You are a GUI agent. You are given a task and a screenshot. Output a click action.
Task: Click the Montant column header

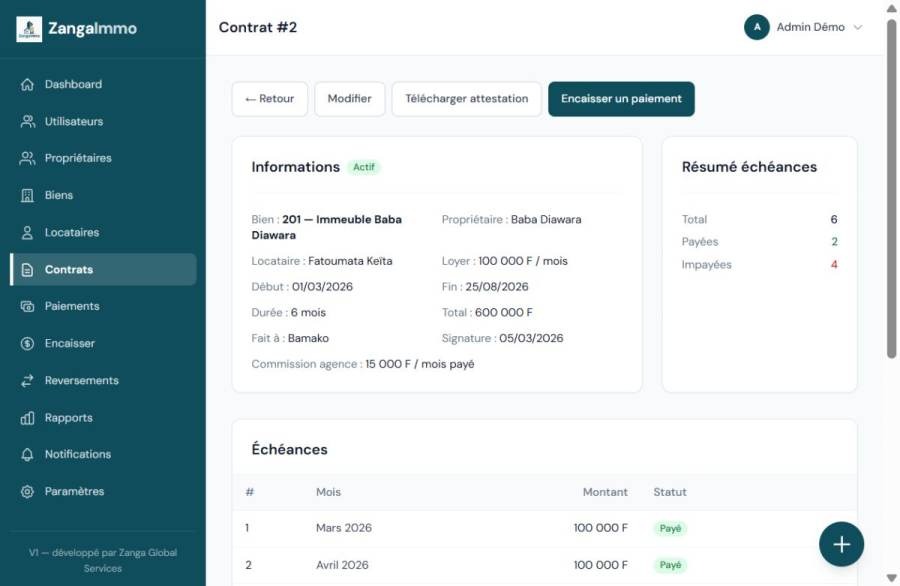point(605,492)
